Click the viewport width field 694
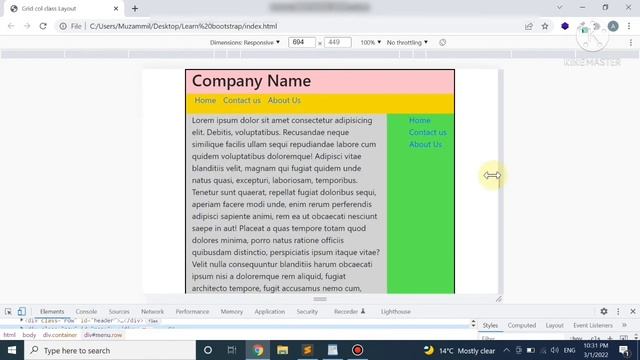The width and height of the screenshot is (640, 360). [x=302, y=42]
